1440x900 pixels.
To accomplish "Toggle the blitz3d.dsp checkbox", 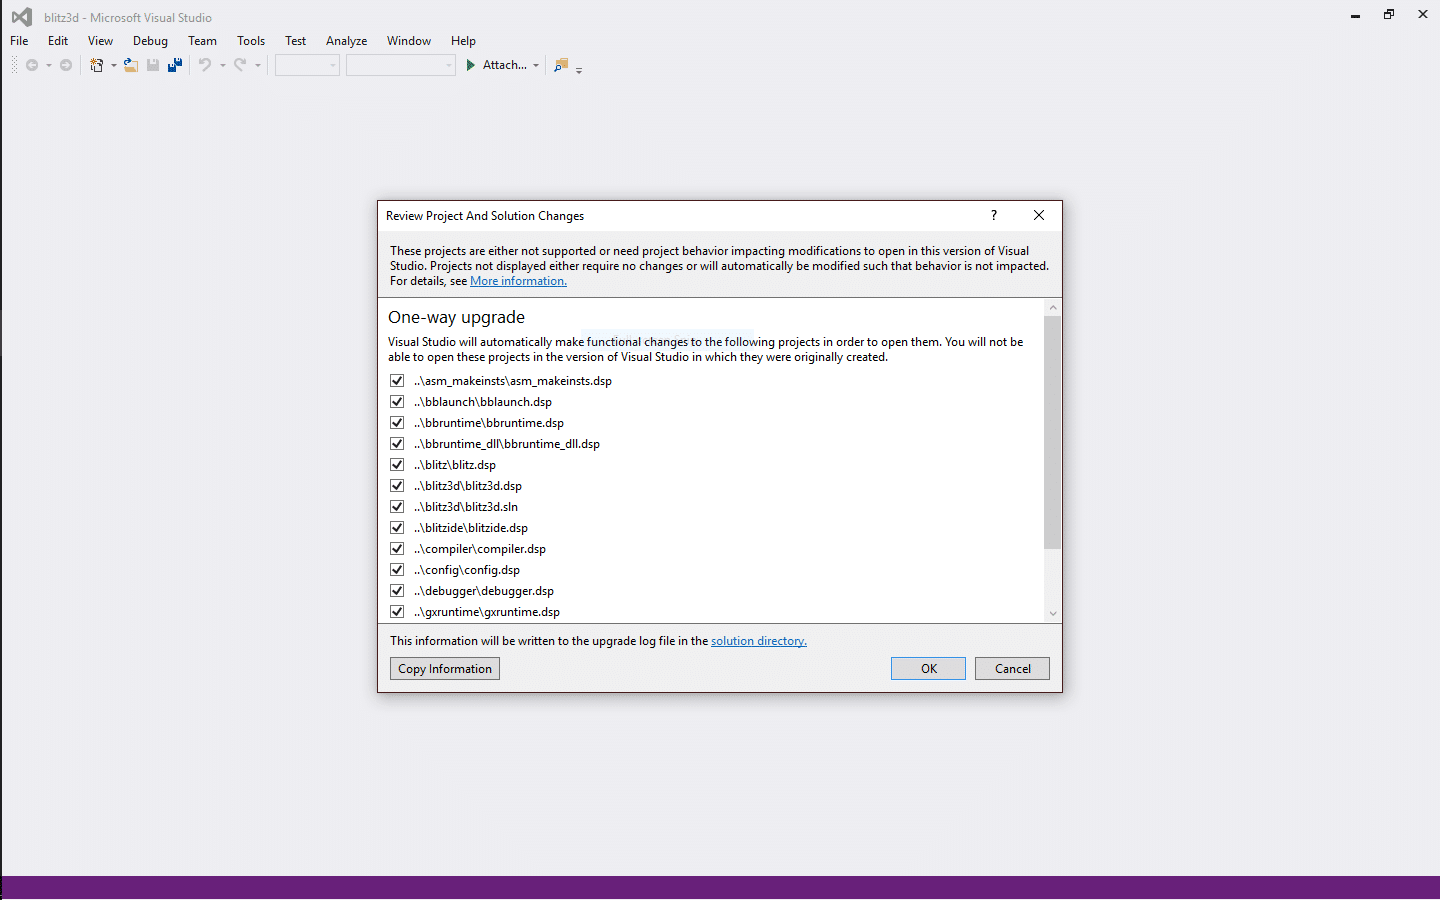I will click(x=397, y=486).
